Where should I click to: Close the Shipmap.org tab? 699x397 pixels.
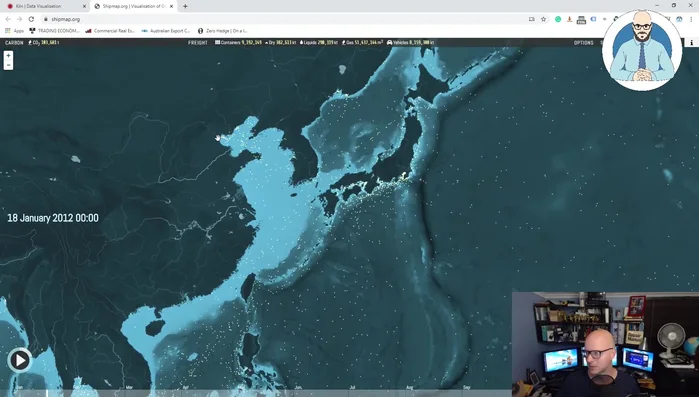[x=171, y=6]
